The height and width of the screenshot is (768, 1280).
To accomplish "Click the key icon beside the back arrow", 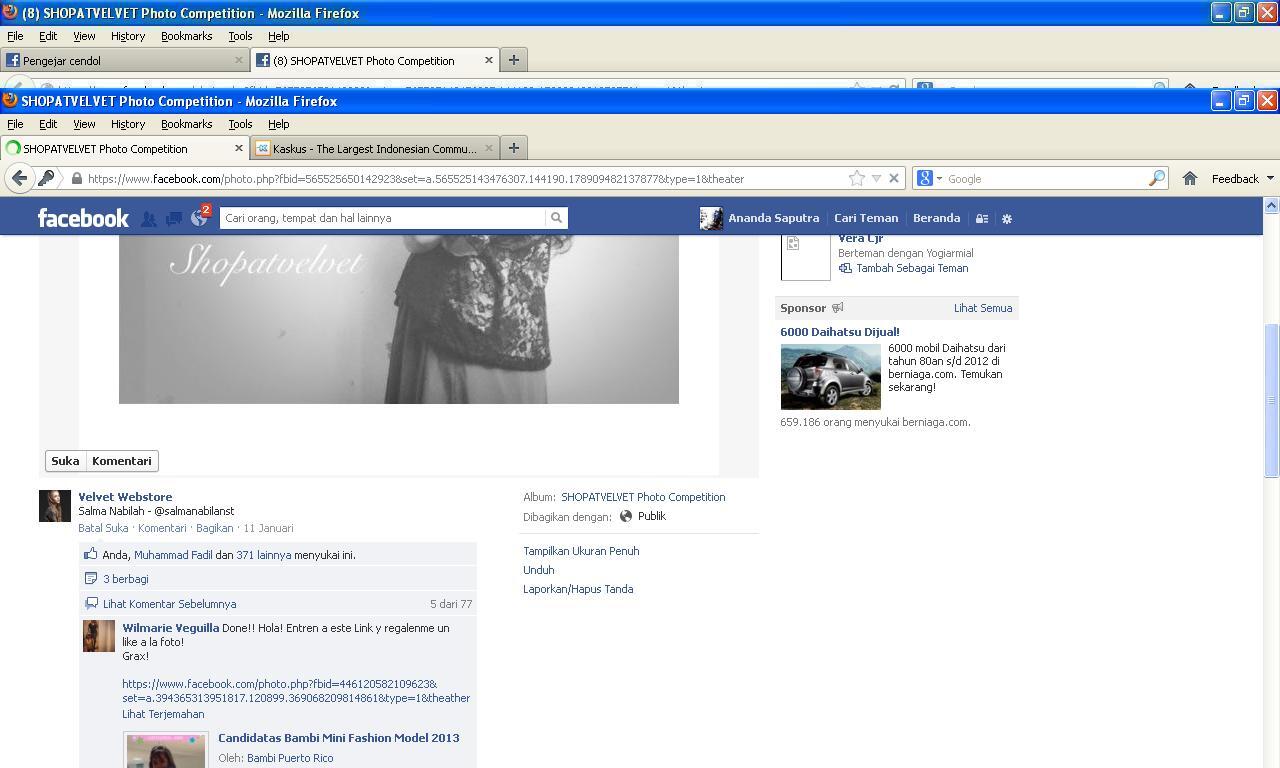I will tap(46, 178).
